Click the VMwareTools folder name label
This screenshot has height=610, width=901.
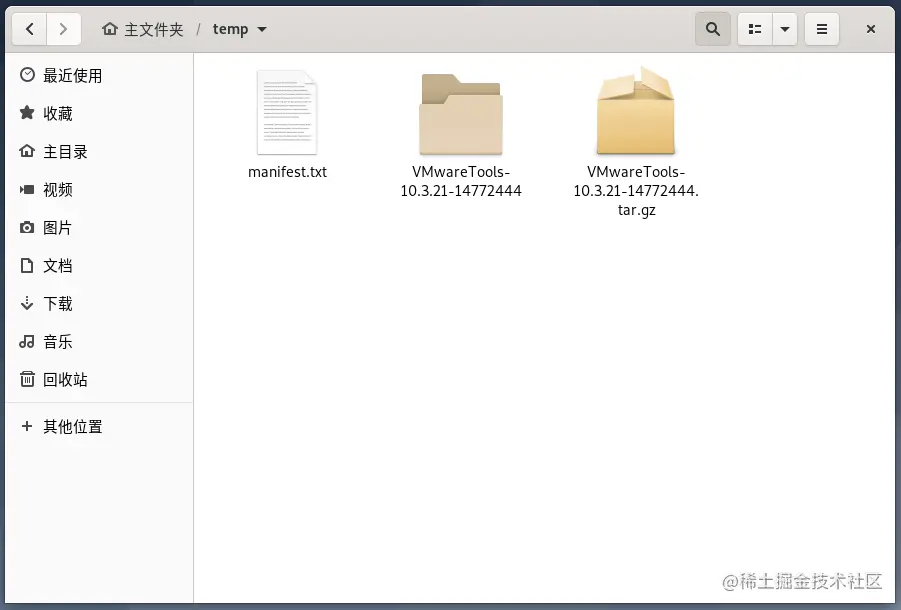(x=461, y=181)
